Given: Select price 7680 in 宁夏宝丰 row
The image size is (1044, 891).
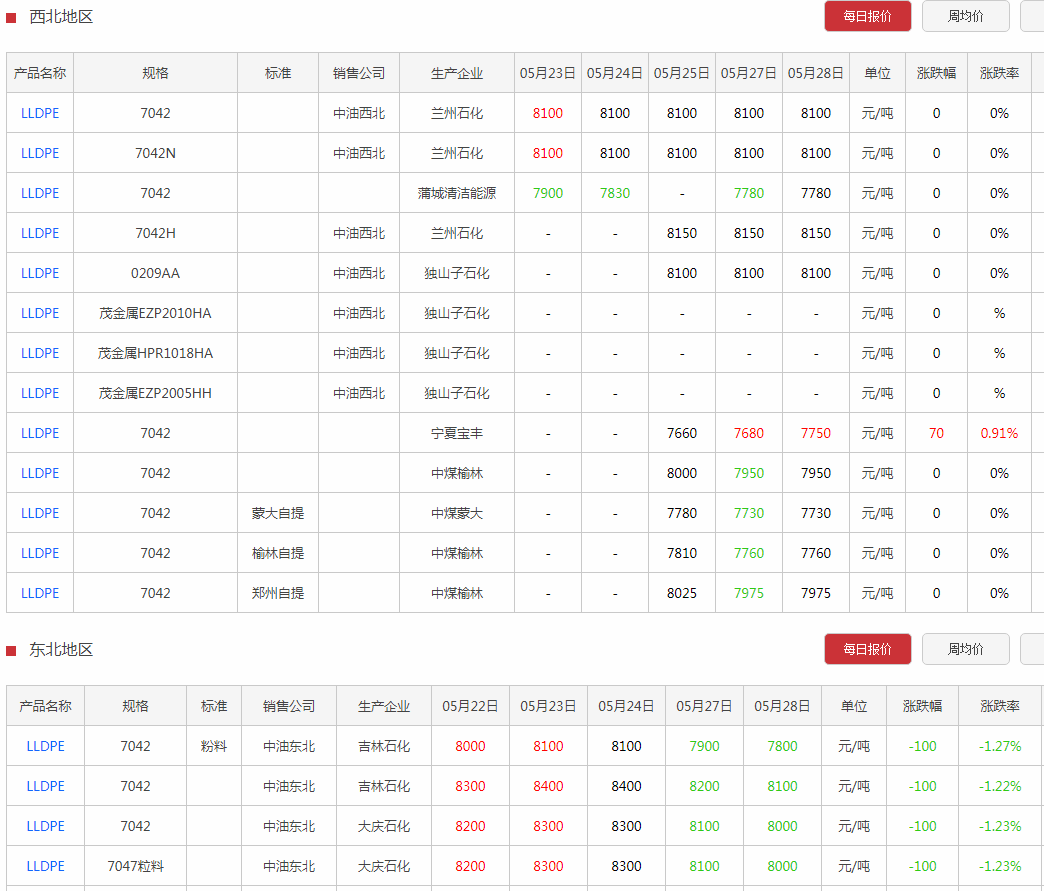Looking at the screenshot, I should 749,433.
